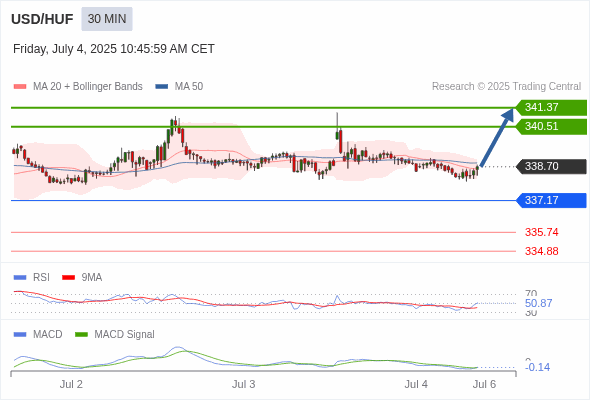The image size is (590, 400).
Task: Click the MACD Signal green legend swatch
Action: coord(81,335)
